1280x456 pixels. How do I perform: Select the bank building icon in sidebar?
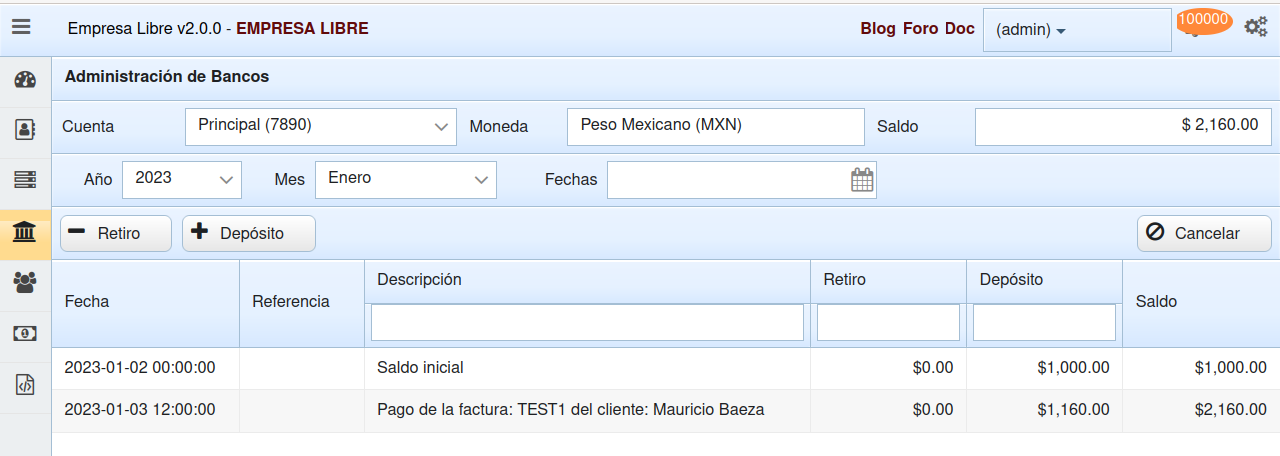click(25, 233)
